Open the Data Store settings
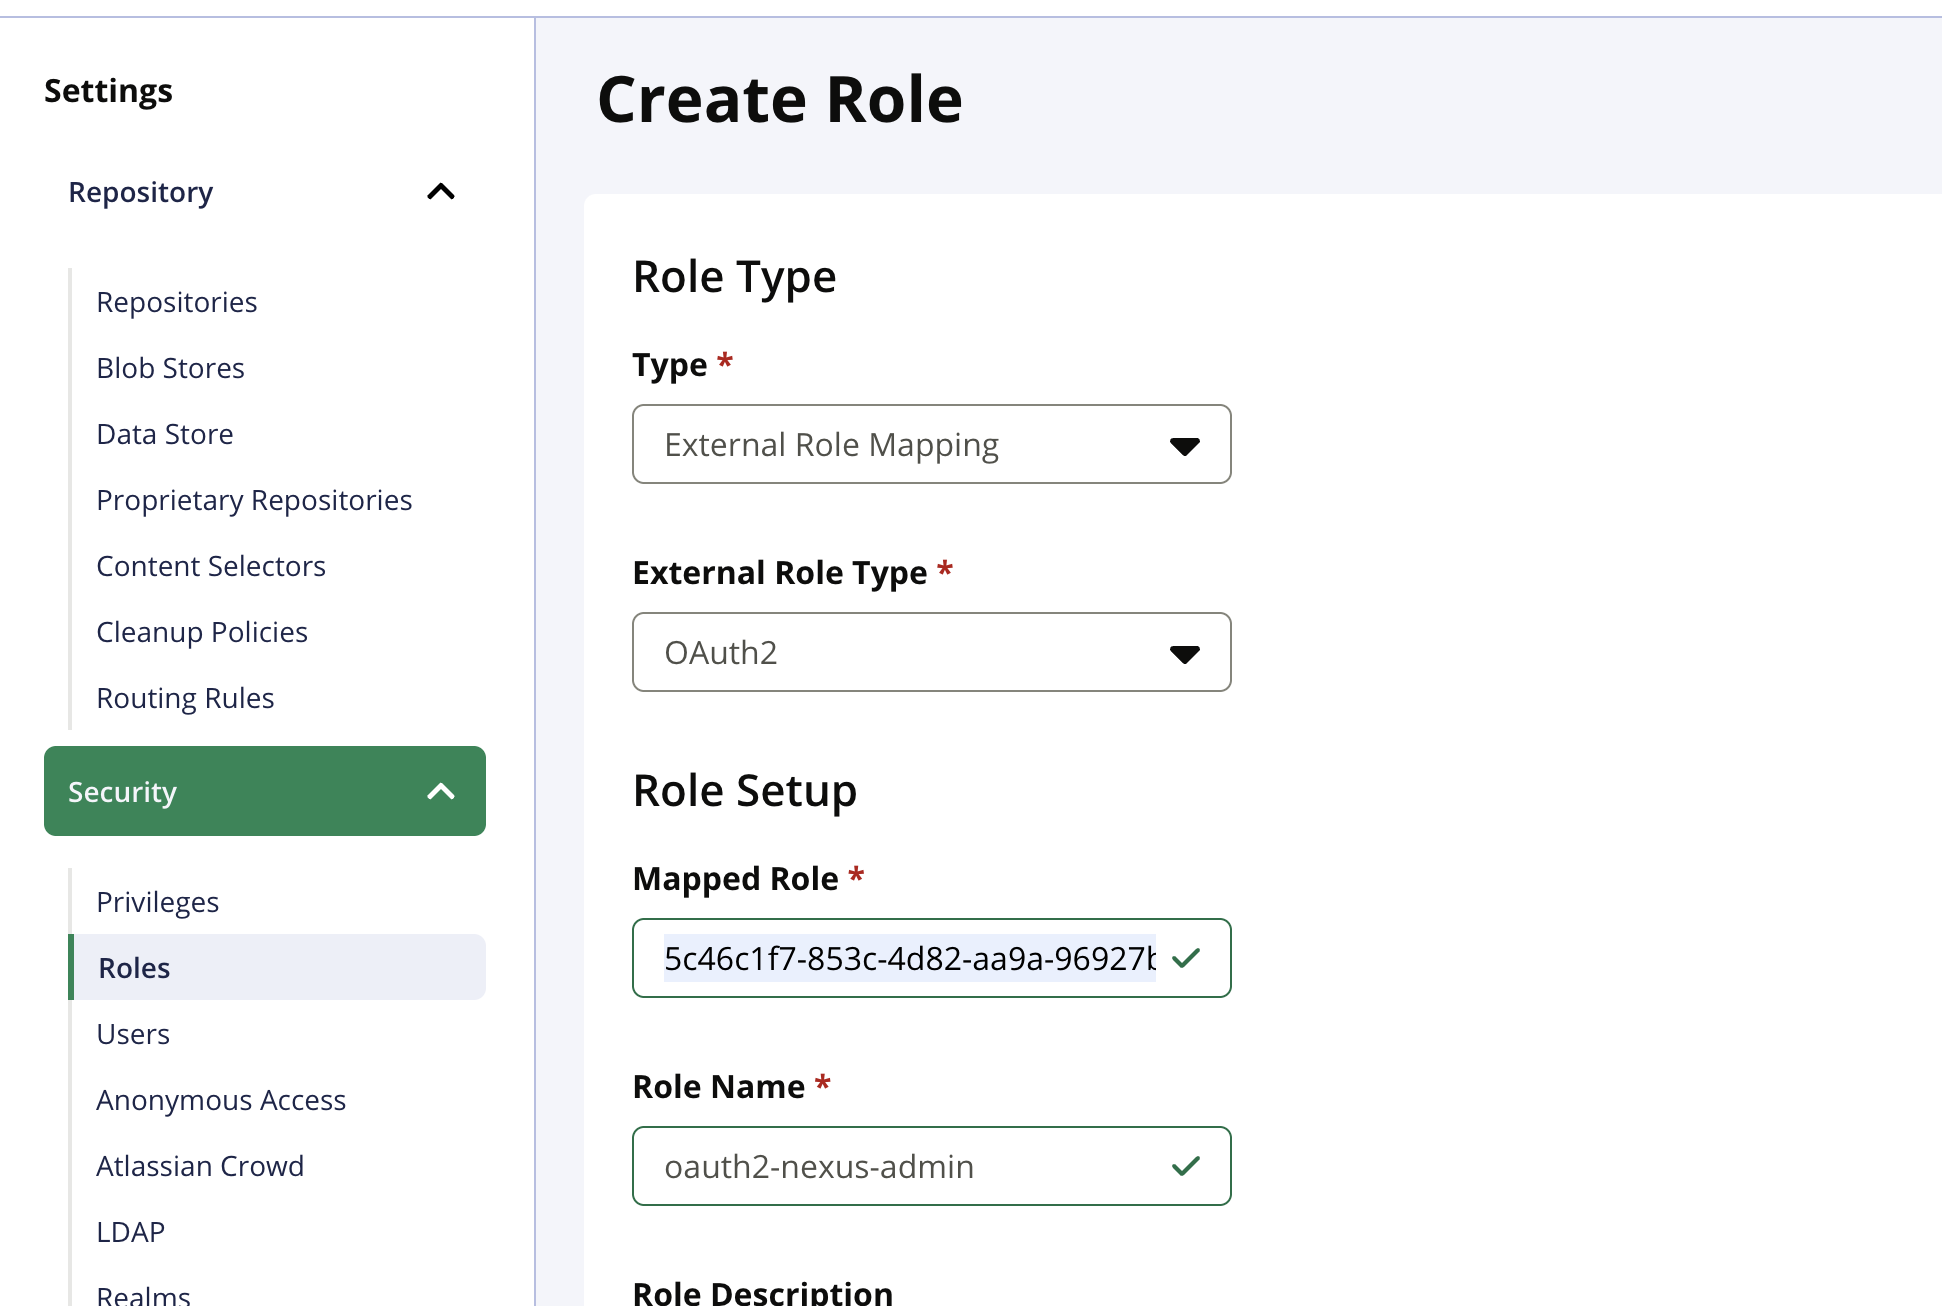This screenshot has width=1942, height=1306. [x=164, y=433]
